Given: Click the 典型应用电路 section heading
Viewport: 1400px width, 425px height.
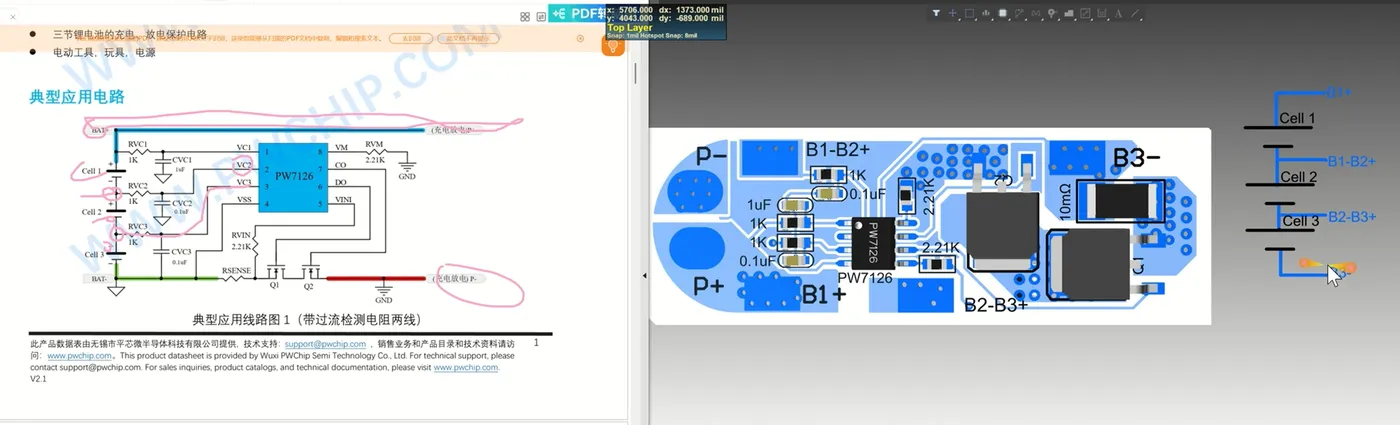Looking at the screenshot, I should coord(77,97).
